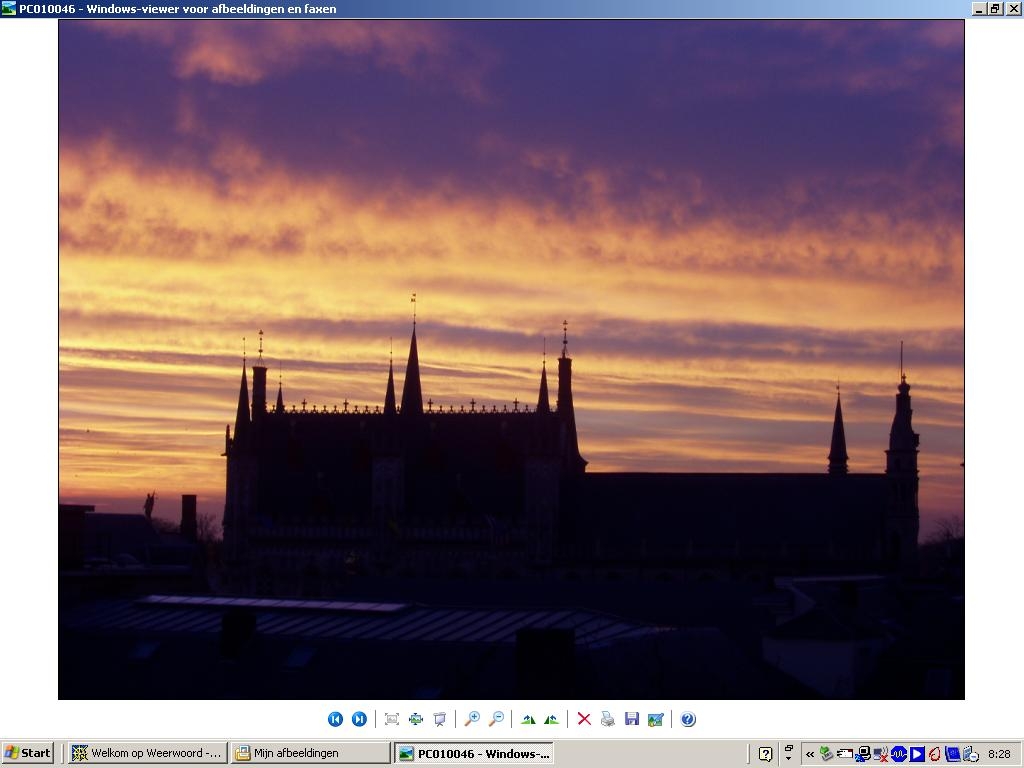Zoom in with the plus magnifier
The image size is (1024, 768).
472,719
